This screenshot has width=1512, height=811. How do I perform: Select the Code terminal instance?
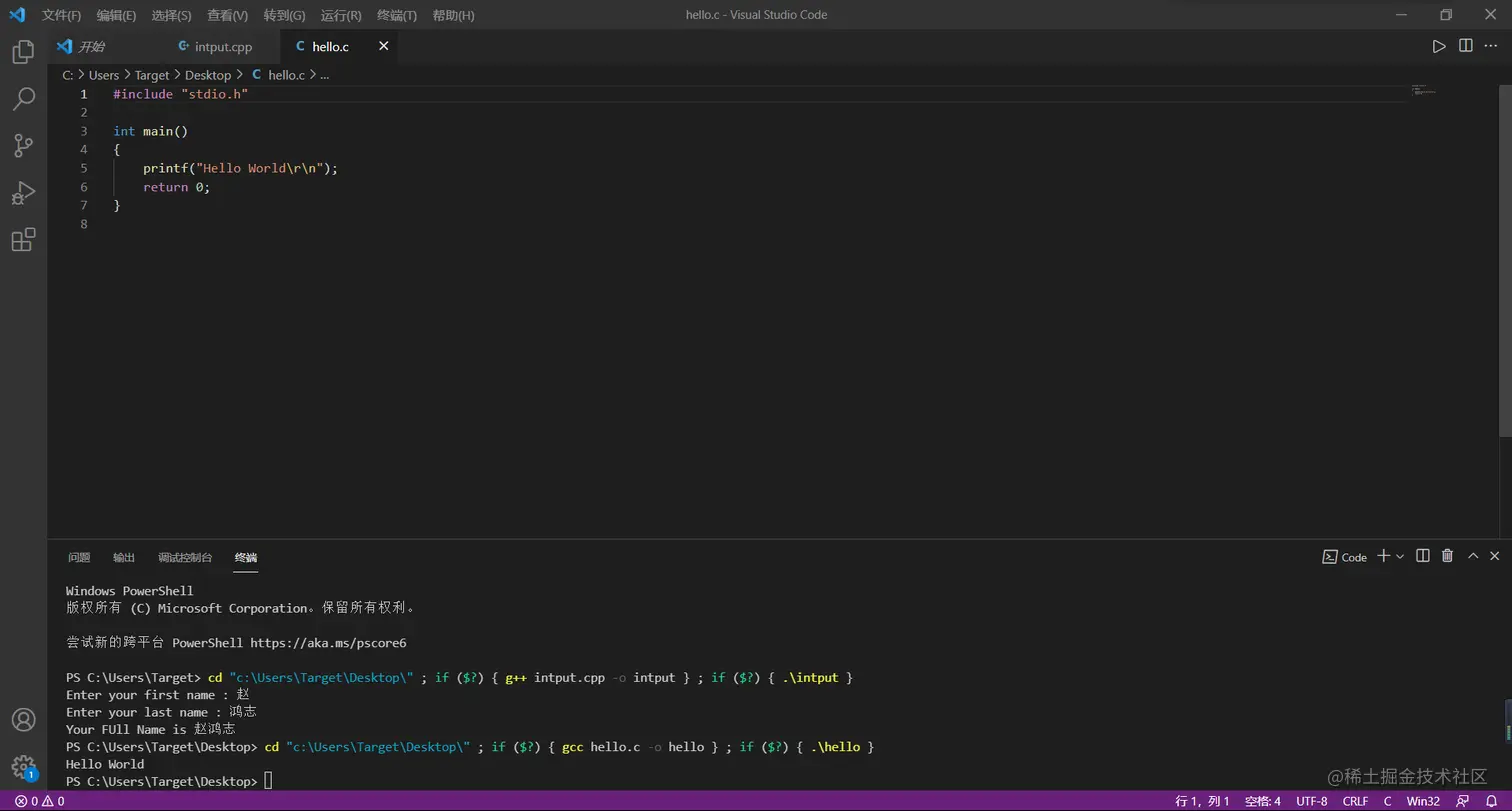click(1345, 557)
